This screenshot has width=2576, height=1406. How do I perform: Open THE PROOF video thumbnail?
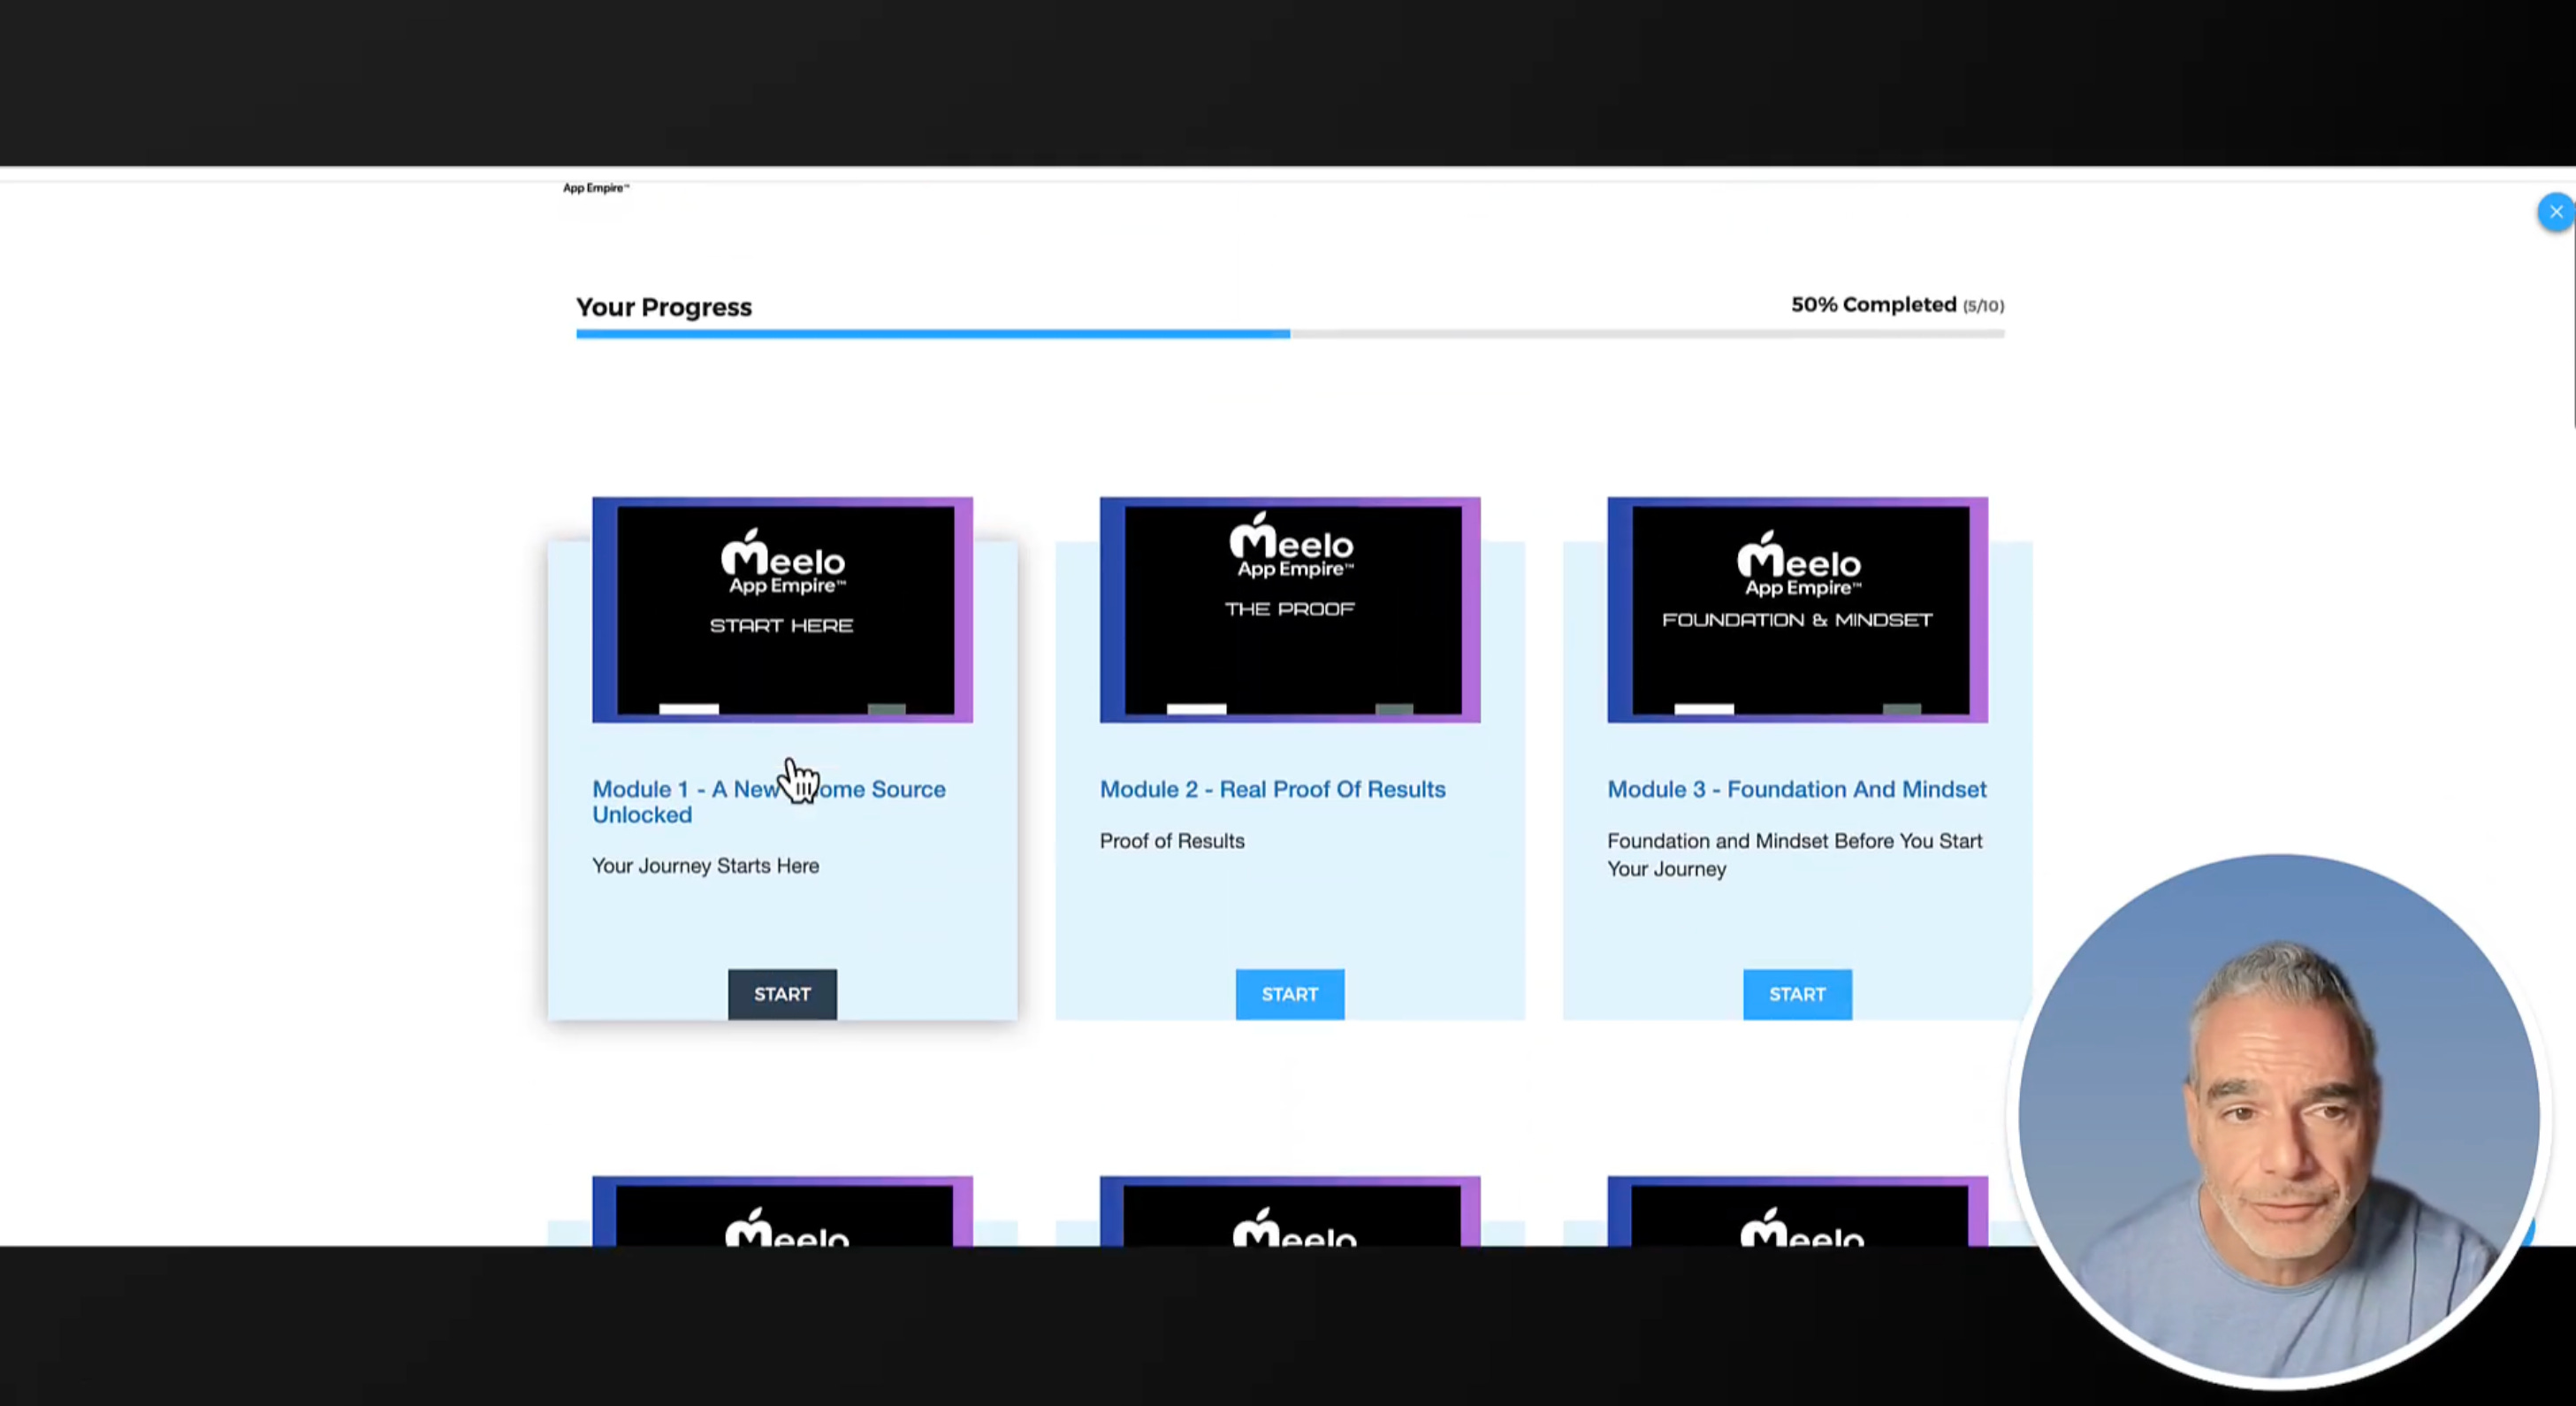click(x=1290, y=610)
